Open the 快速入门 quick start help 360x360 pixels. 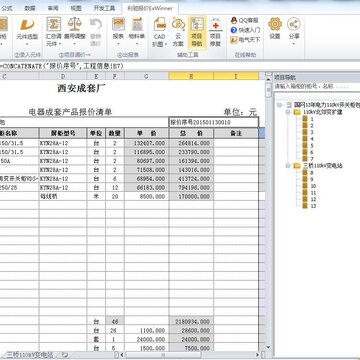tap(245, 30)
